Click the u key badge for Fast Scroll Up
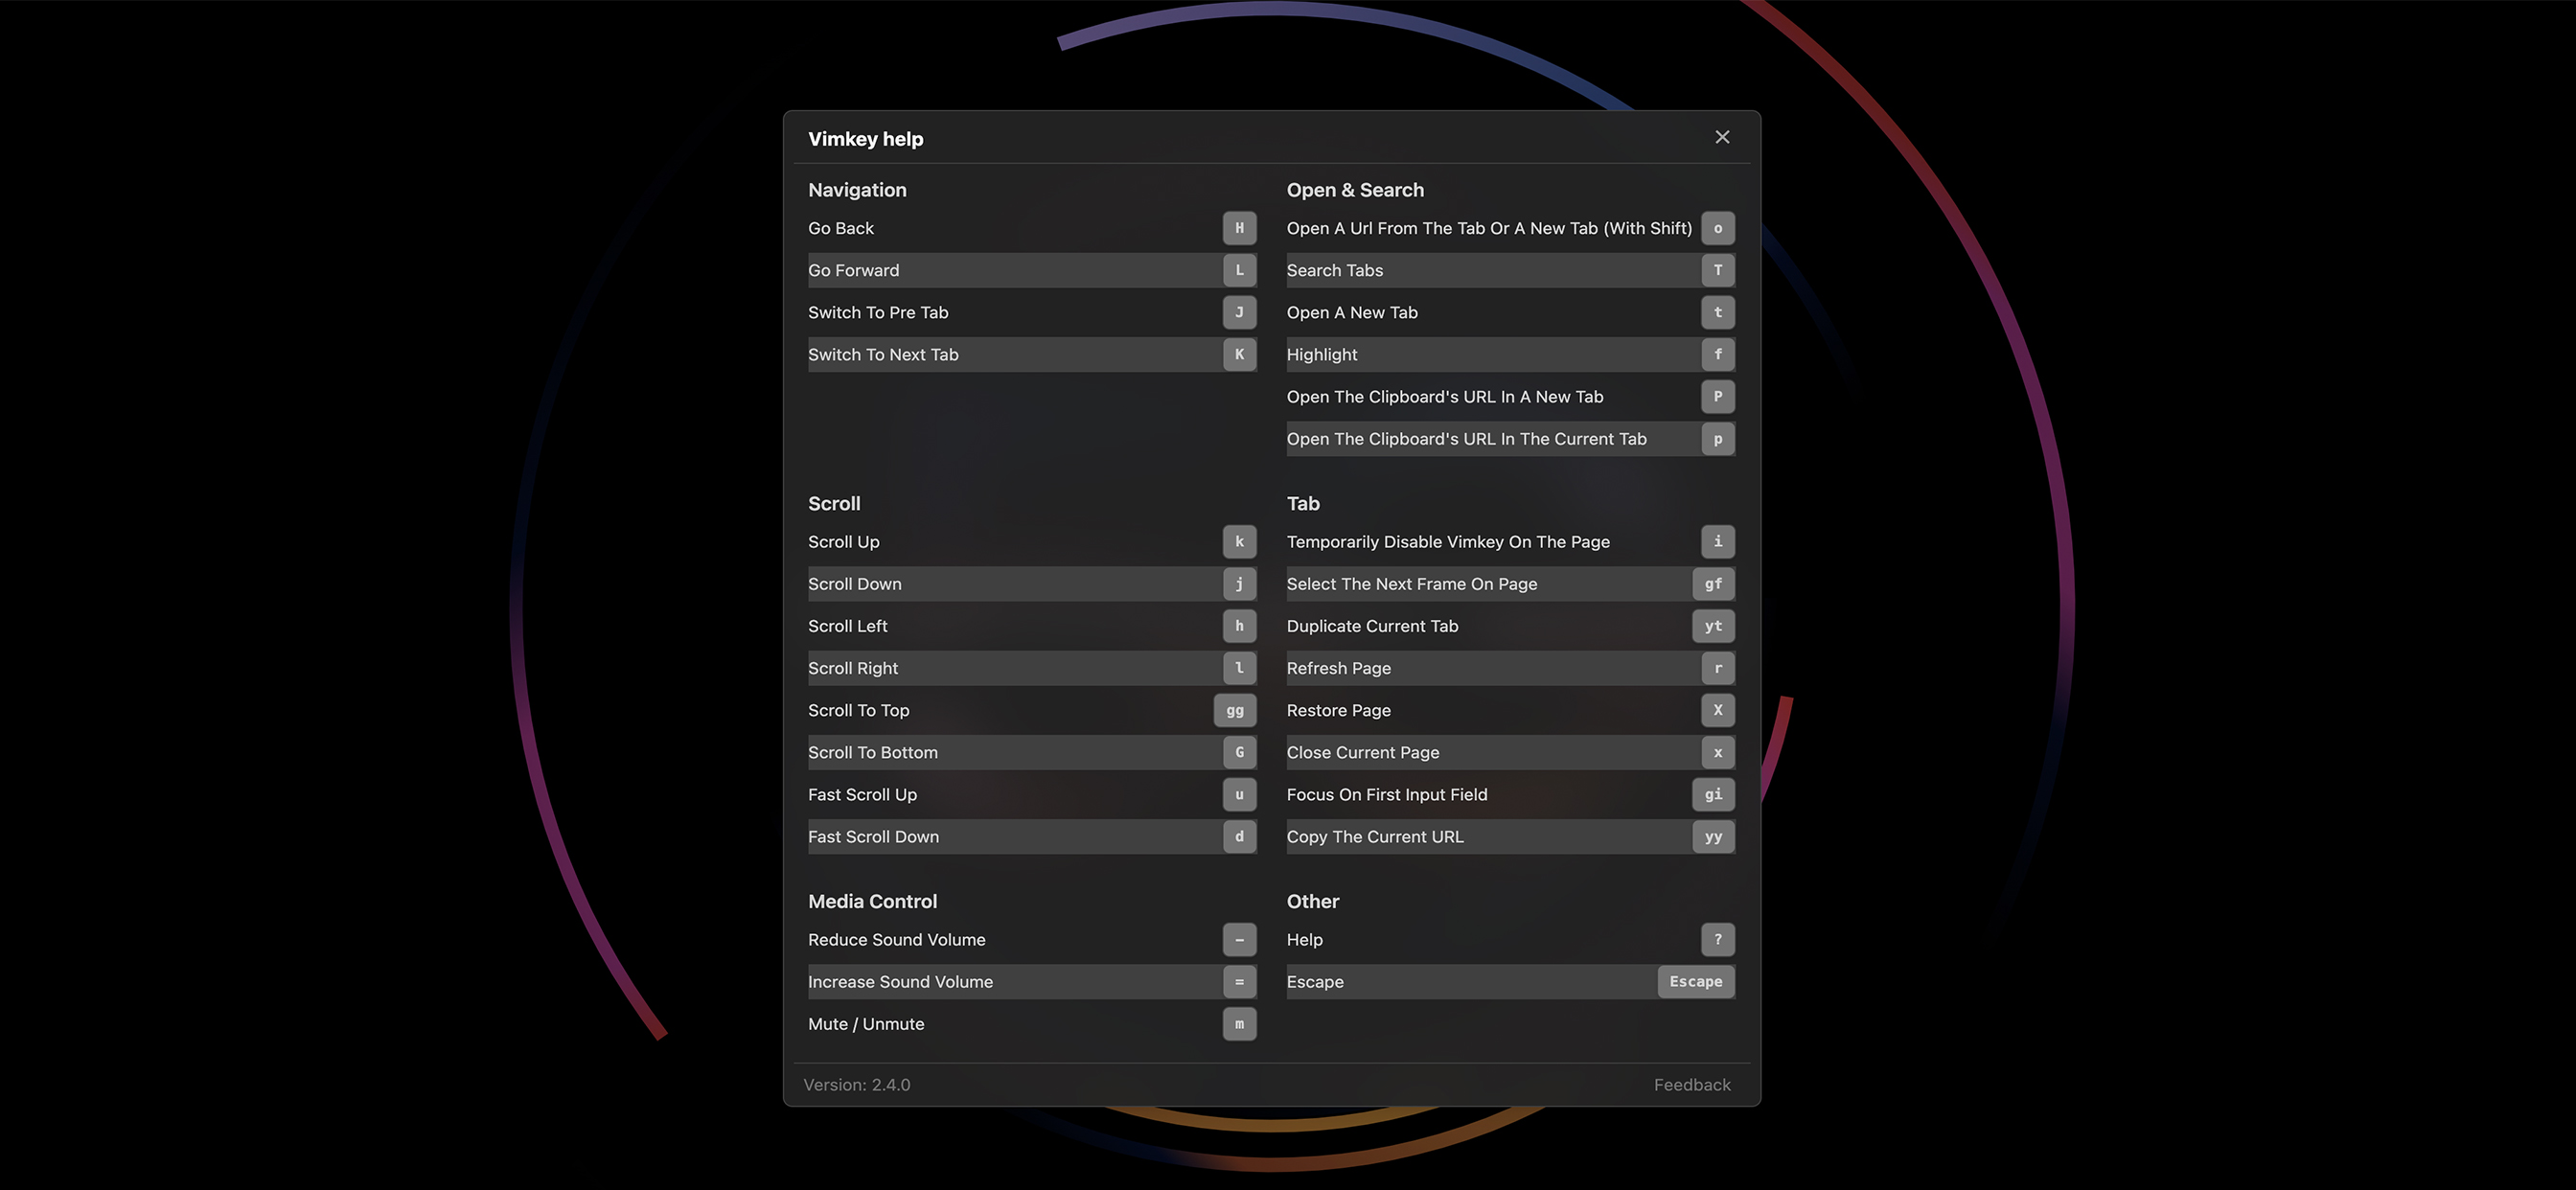 (1239, 793)
